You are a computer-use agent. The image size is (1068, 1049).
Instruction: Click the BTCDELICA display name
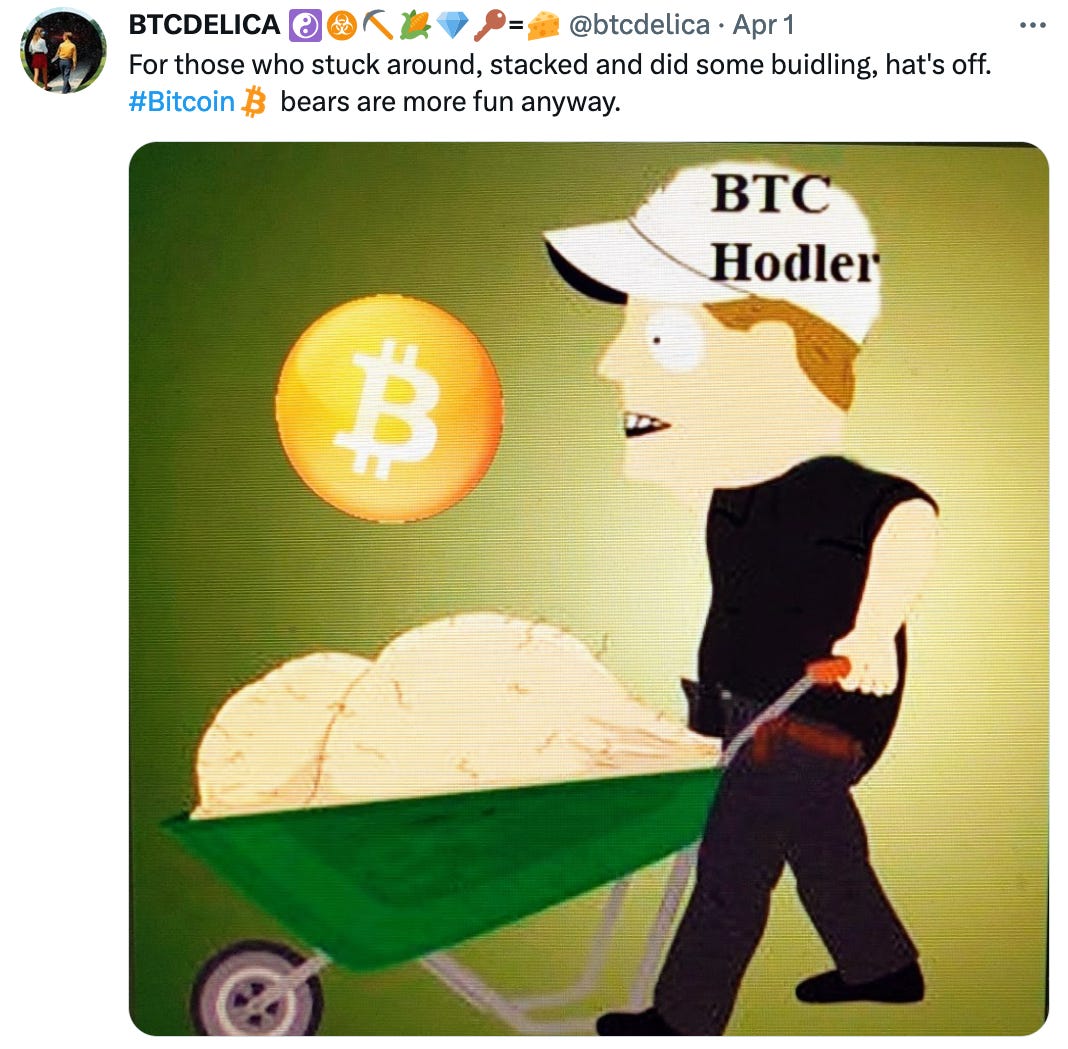pyautogui.click(x=204, y=25)
